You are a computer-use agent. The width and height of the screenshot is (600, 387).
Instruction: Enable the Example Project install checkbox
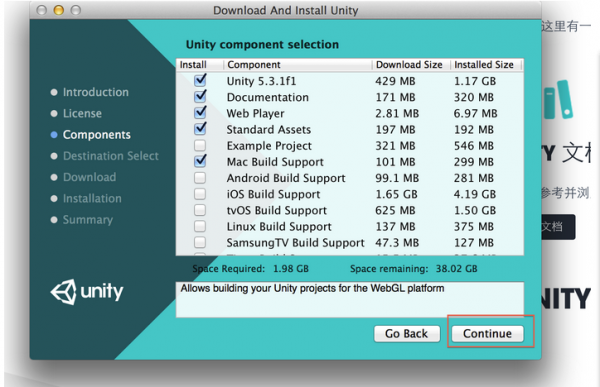pyautogui.click(x=200, y=145)
